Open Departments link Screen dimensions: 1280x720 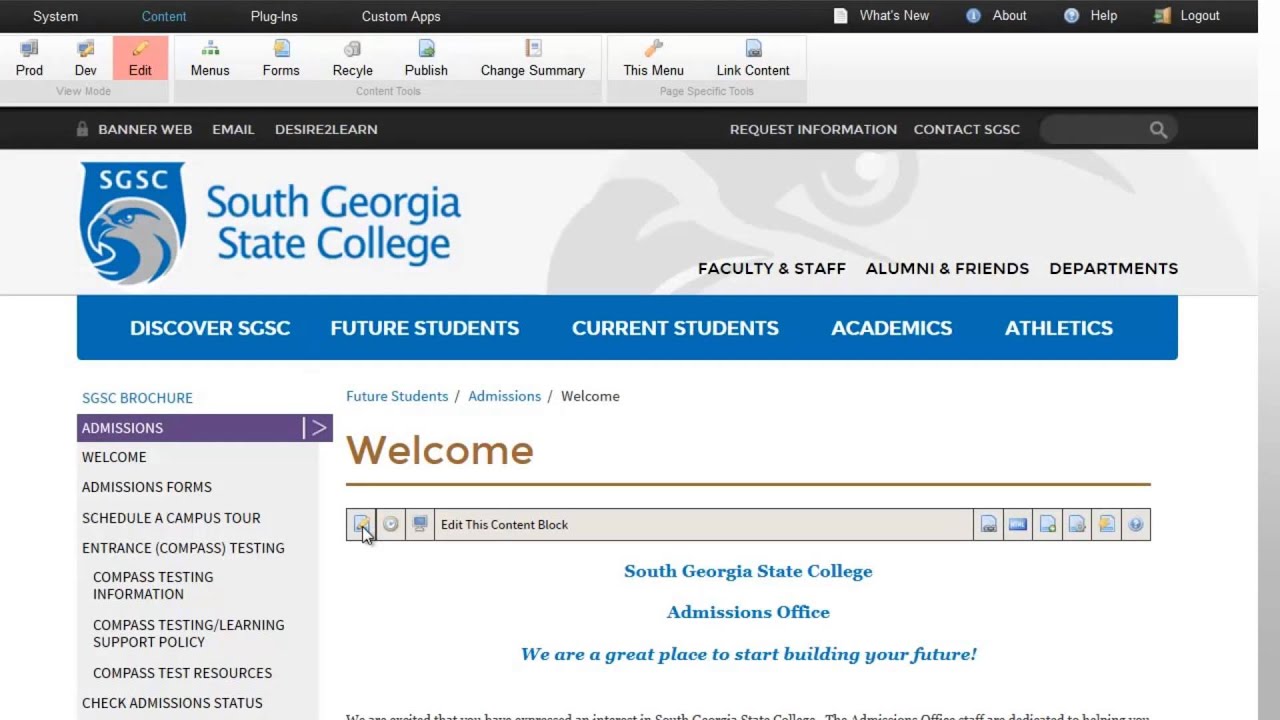(1114, 268)
